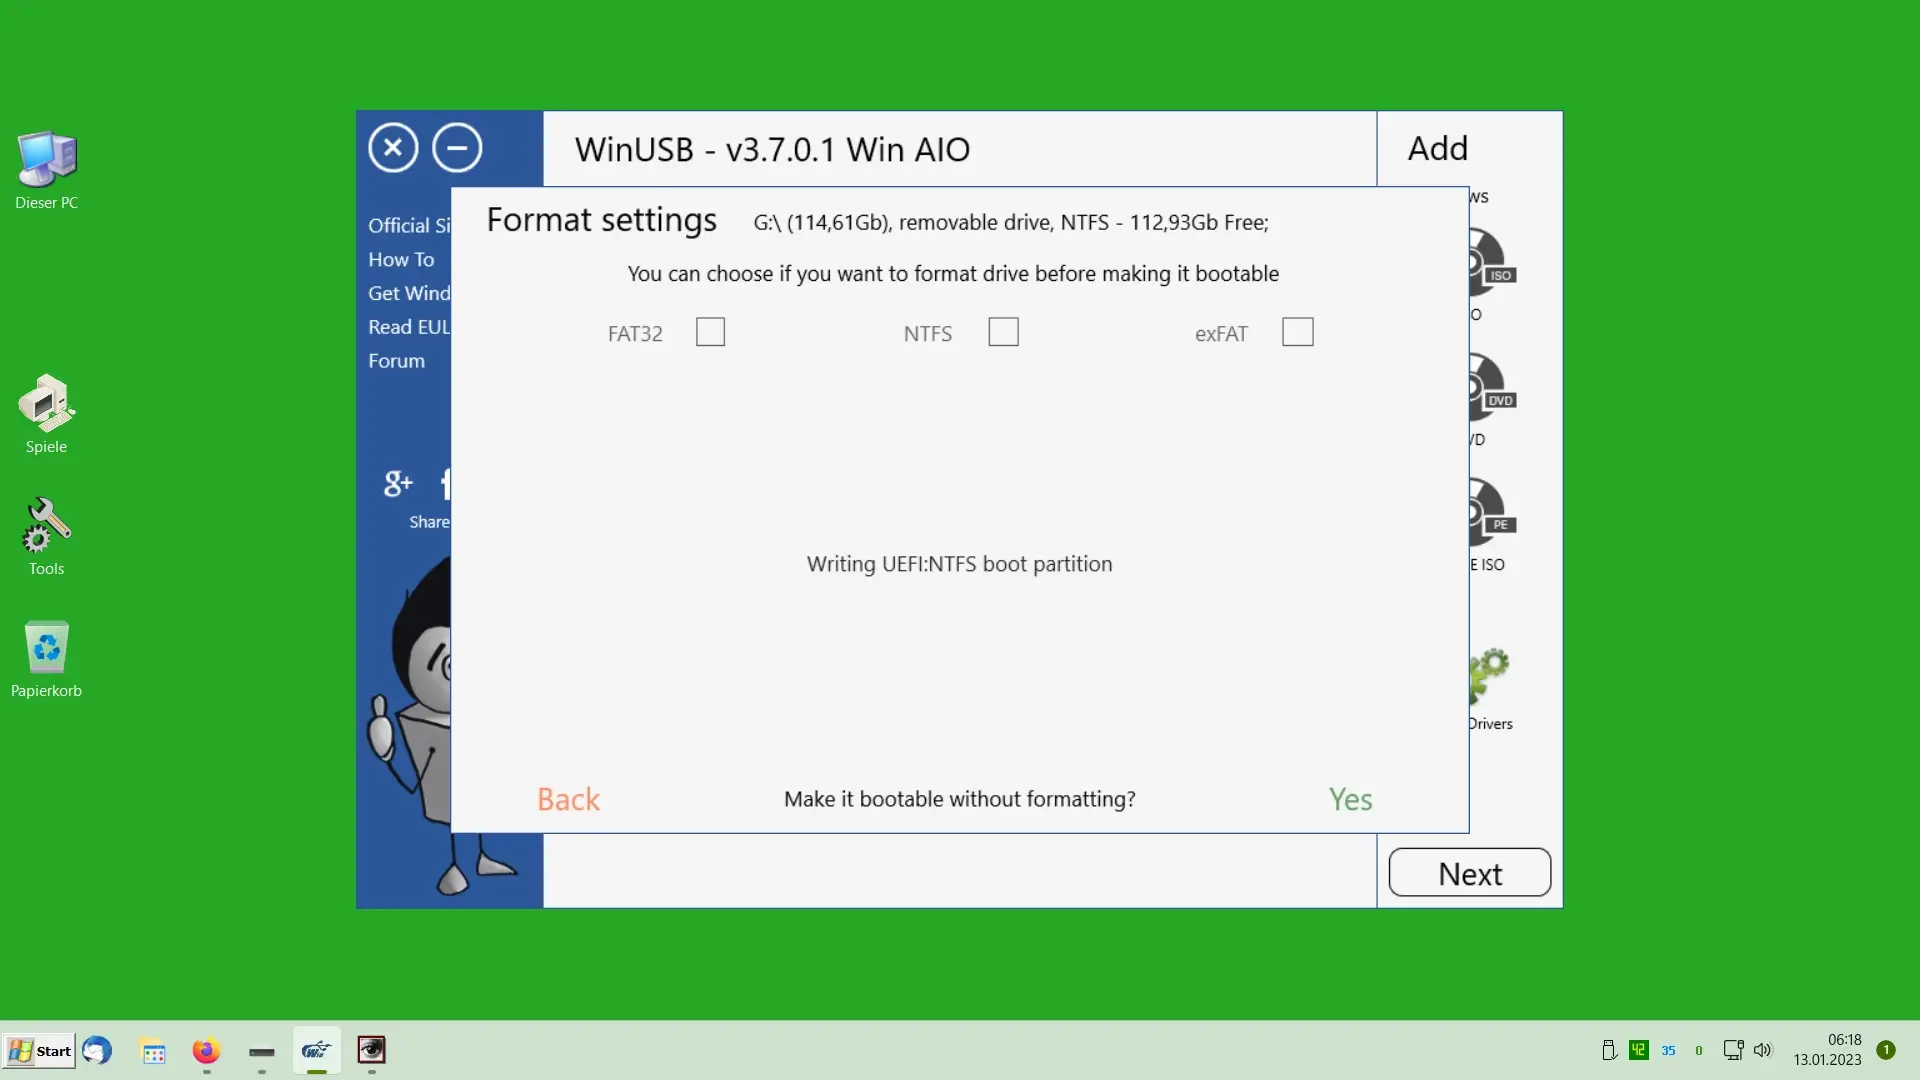Image resolution: width=1920 pixels, height=1080 pixels.
Task: Open the Official Site link
Action: 409,226
